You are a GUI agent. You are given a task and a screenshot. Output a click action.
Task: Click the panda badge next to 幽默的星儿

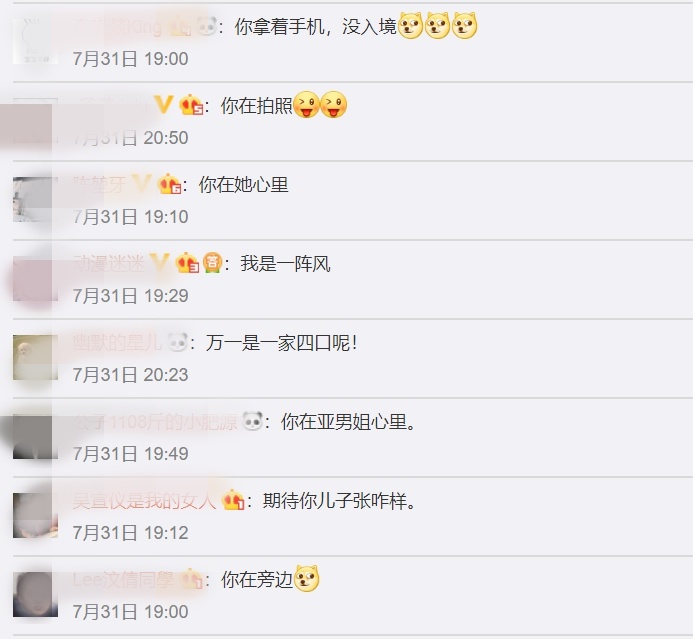178,342
